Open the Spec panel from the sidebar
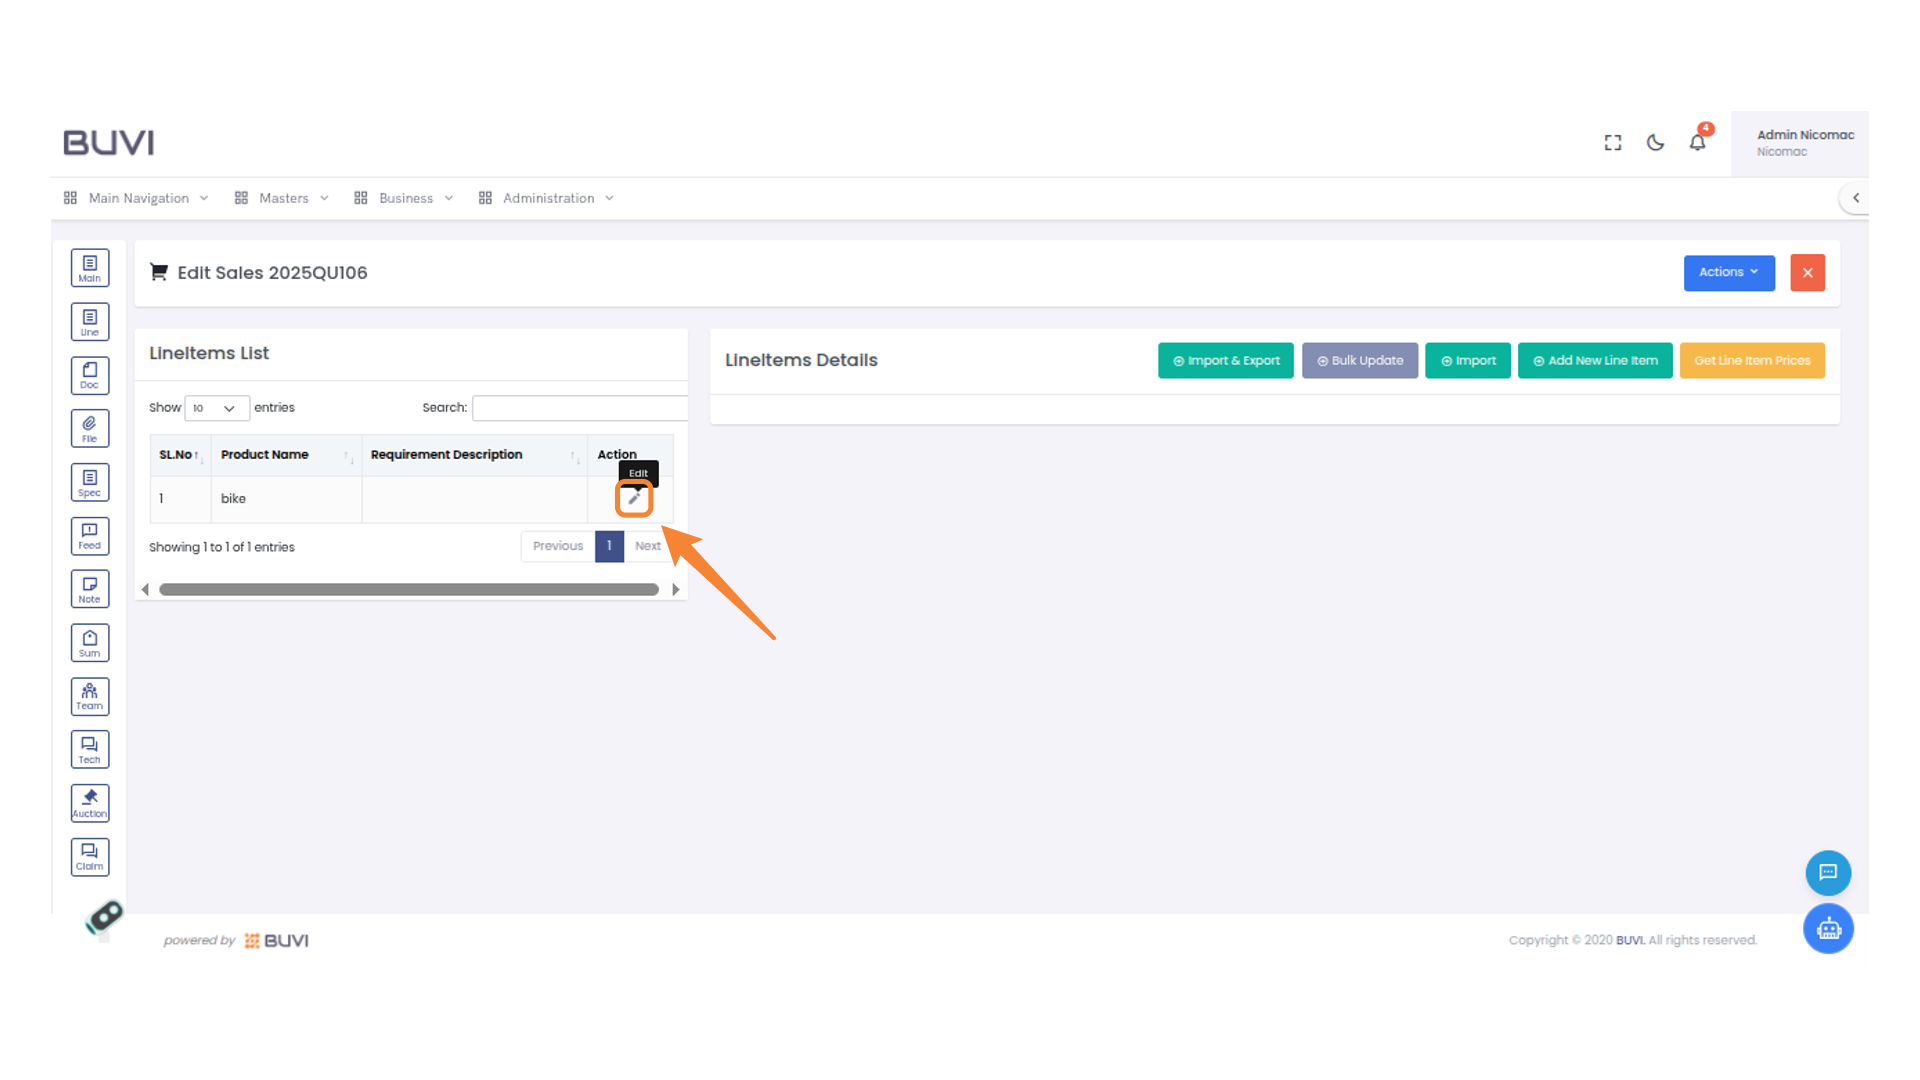 pyautogui.click(x=90, y=481)
